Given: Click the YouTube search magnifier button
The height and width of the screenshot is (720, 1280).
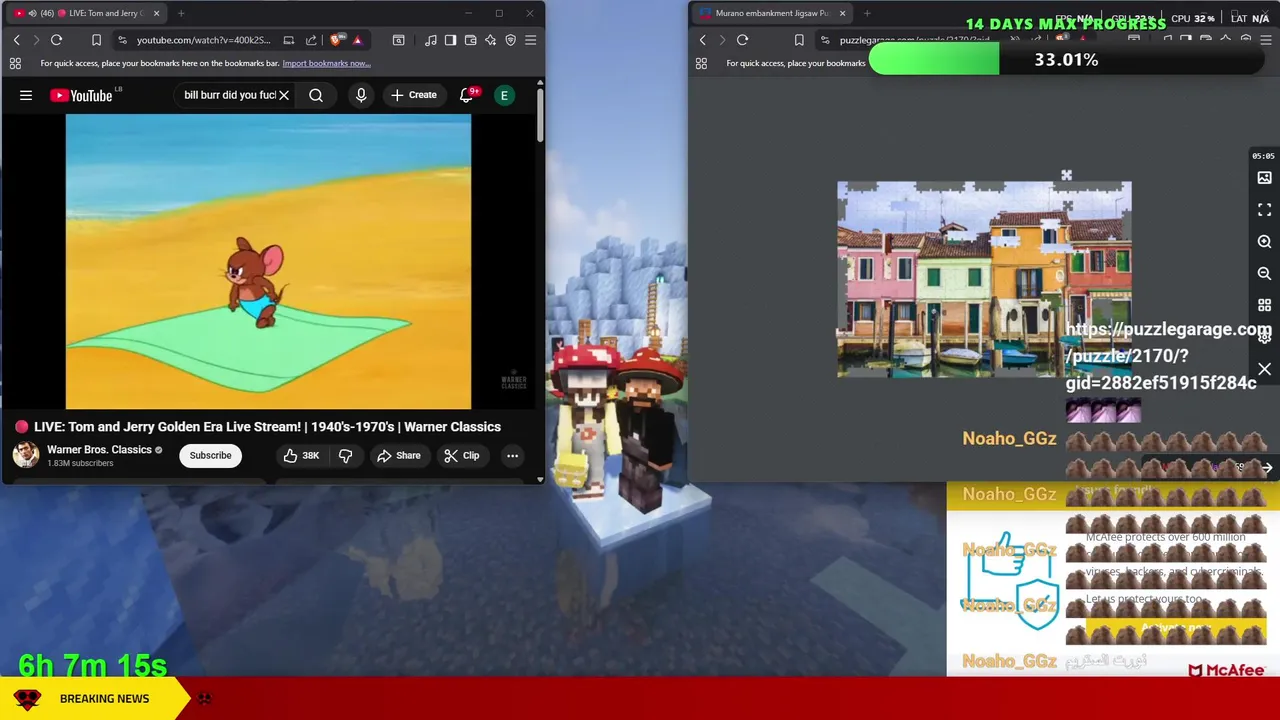Looking at the screenshot, I should pos(316,95).
